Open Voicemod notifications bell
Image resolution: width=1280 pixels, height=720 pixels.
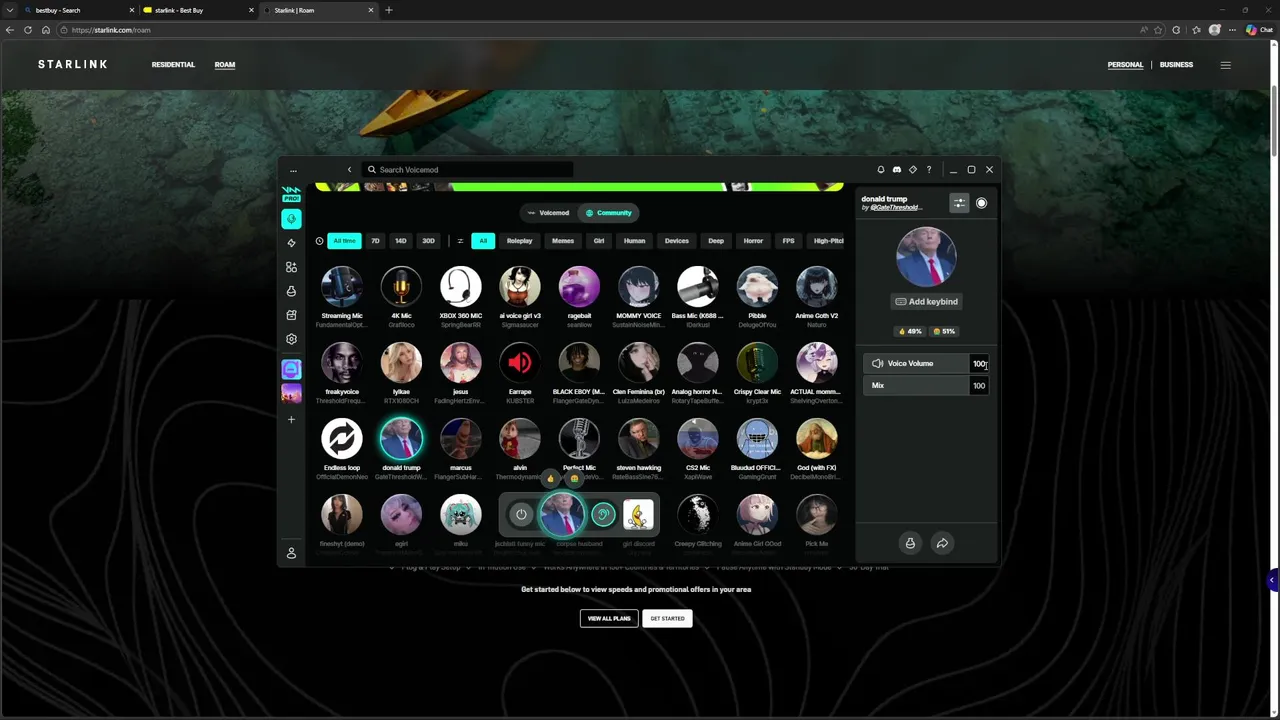(881, 170)
